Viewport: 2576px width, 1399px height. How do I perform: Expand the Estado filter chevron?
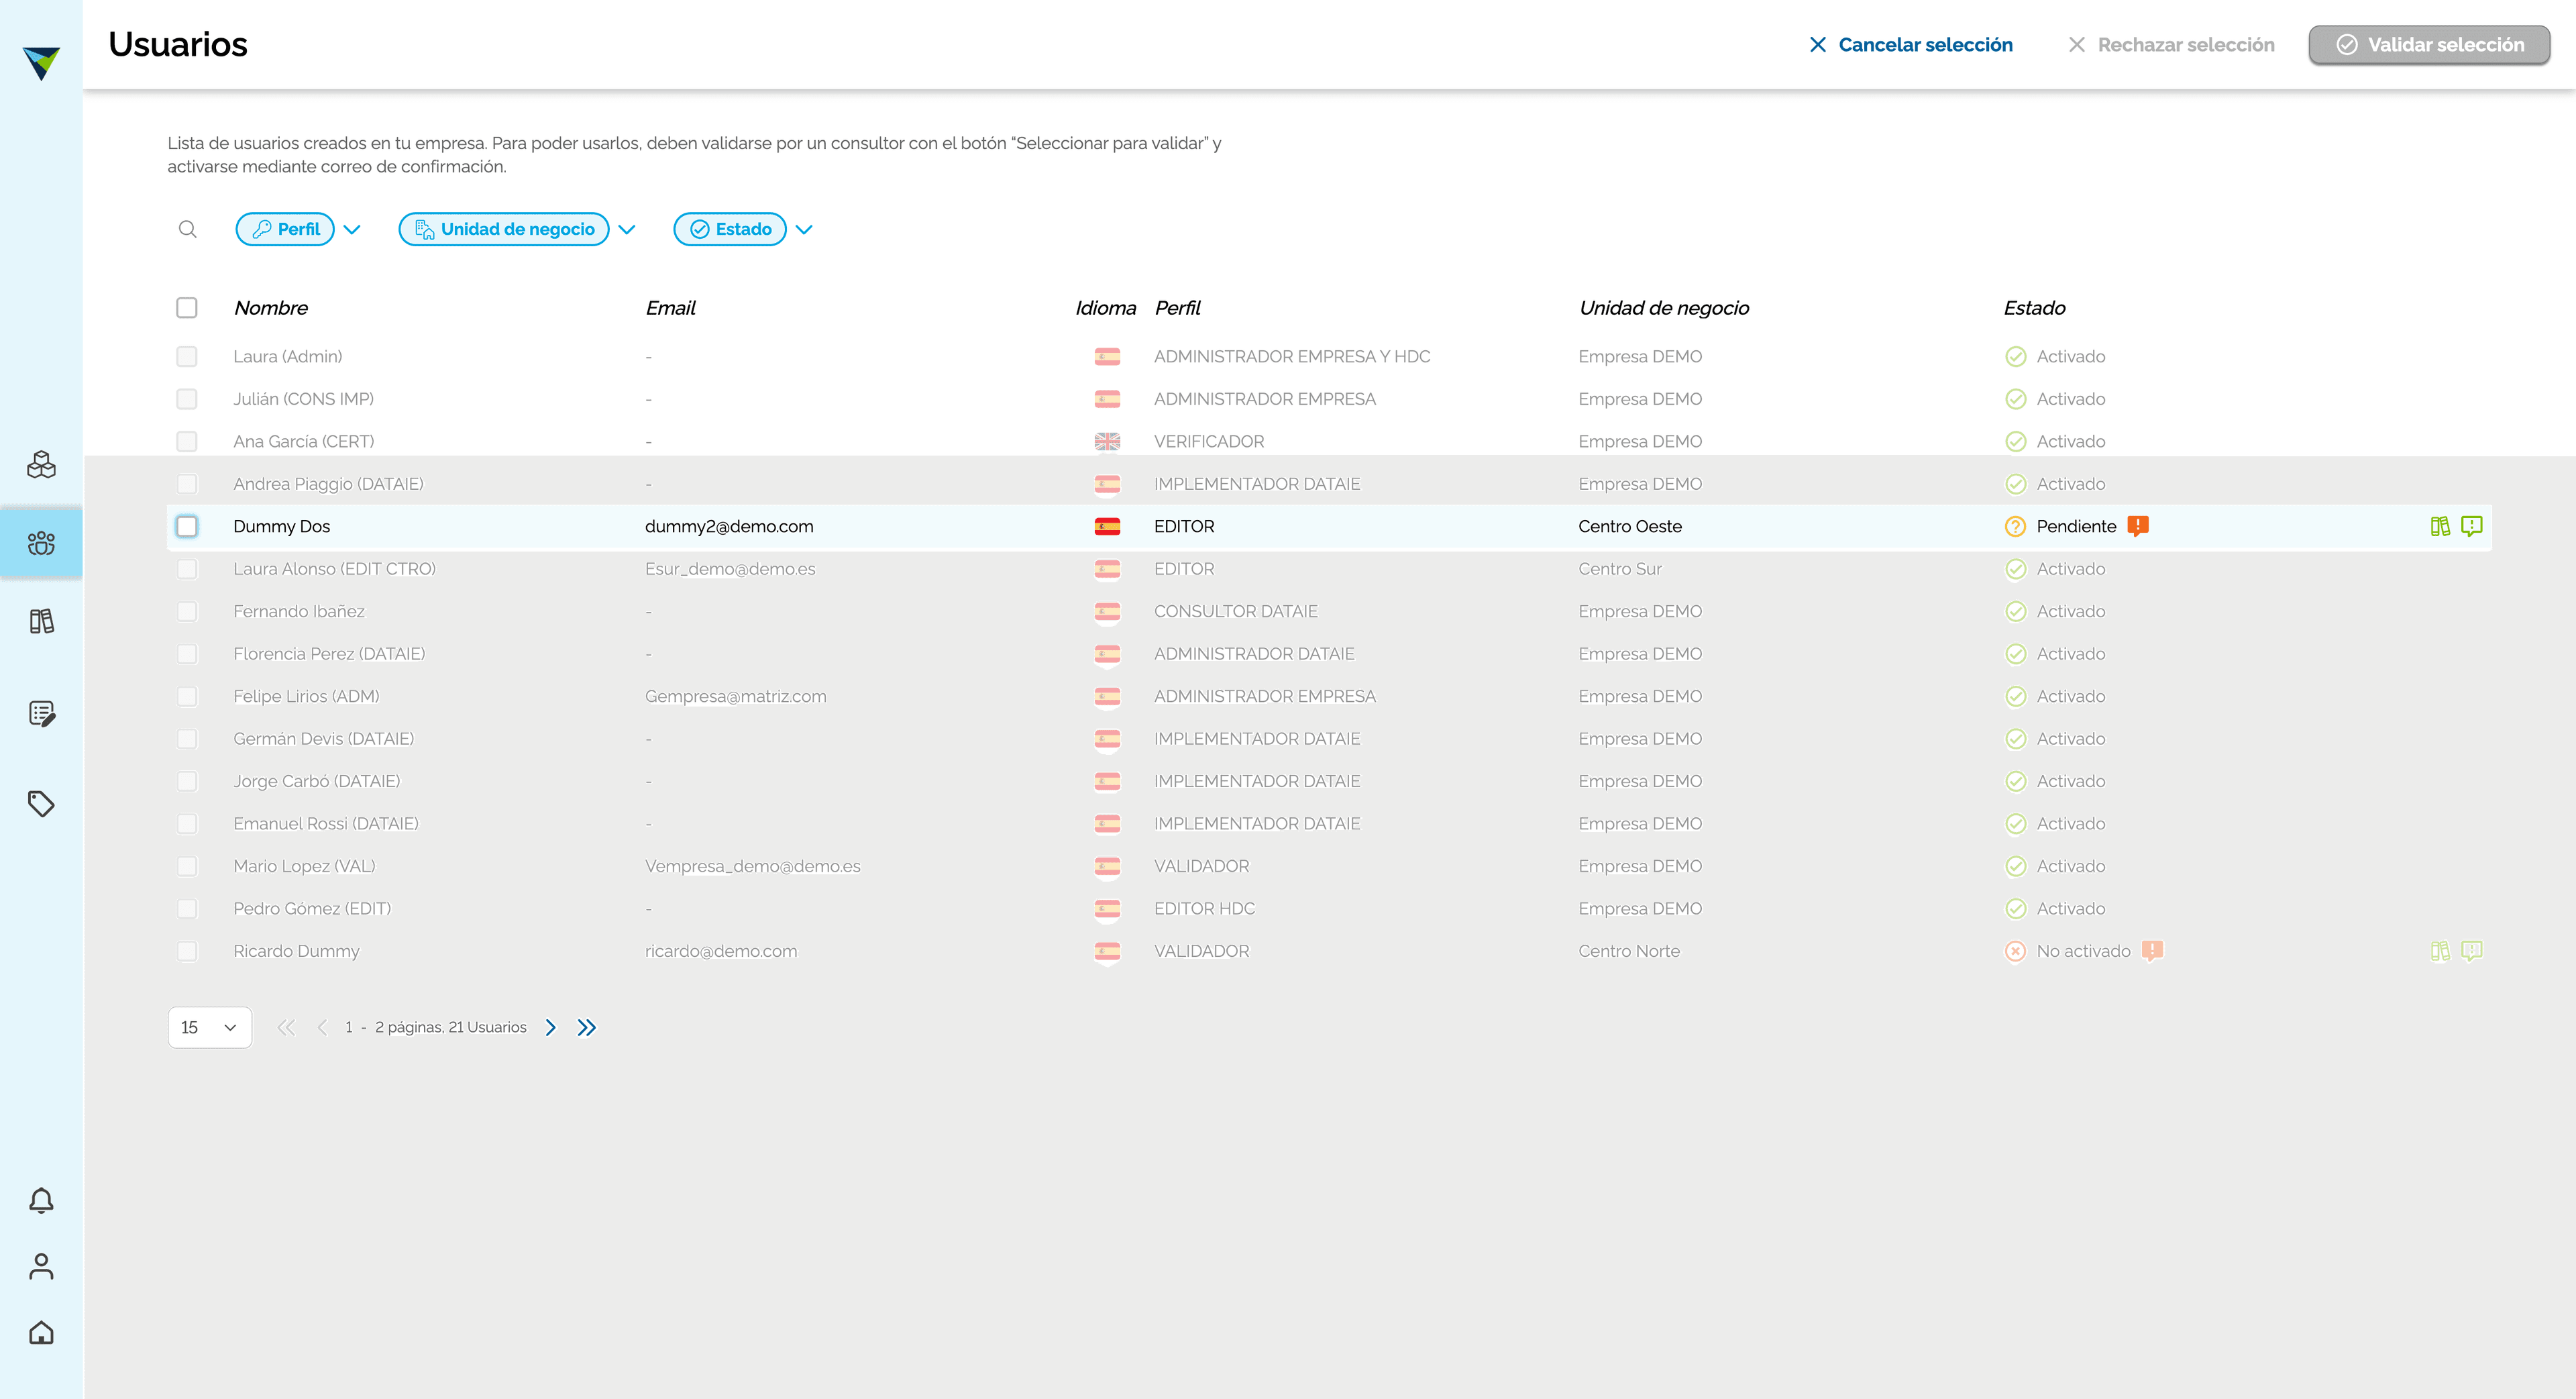point(804,230)
